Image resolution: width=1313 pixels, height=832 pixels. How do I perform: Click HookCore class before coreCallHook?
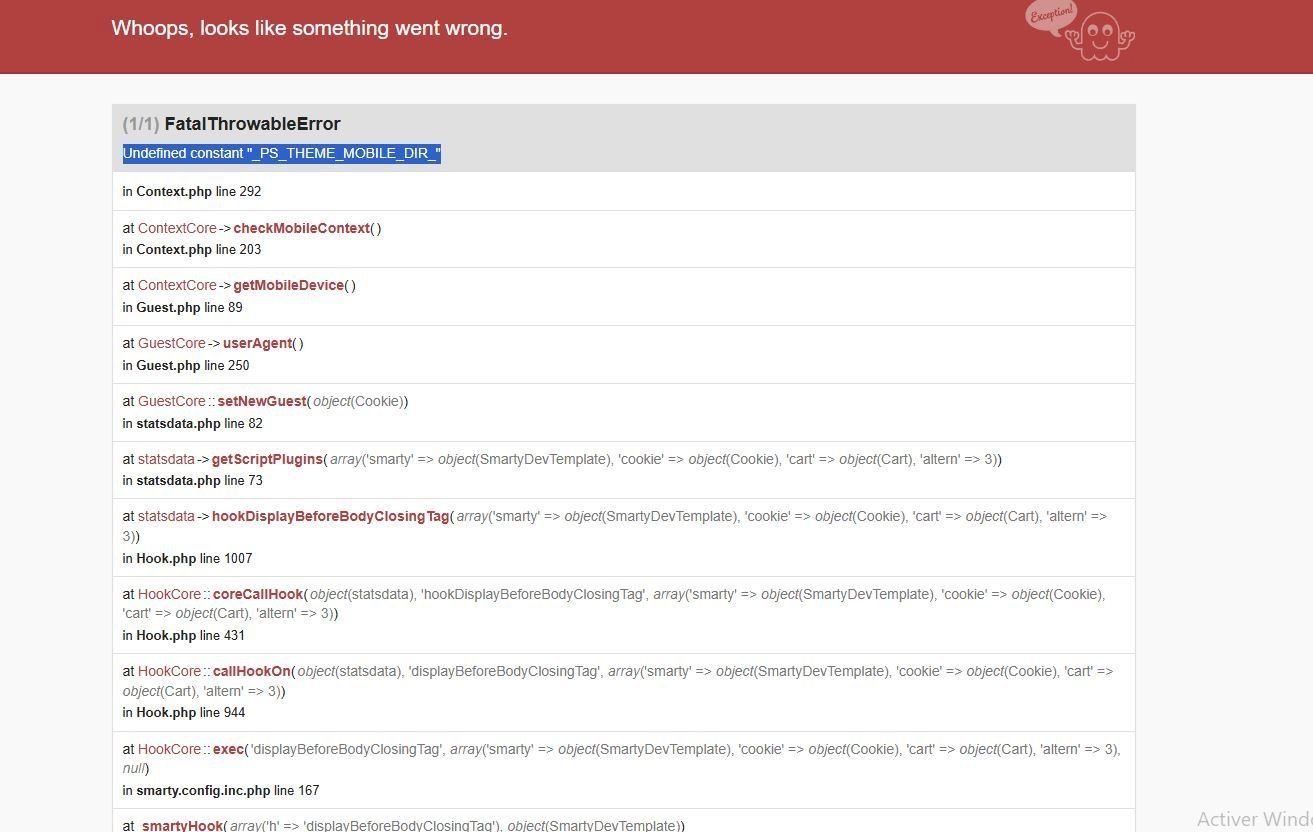[x=169, y=594]
